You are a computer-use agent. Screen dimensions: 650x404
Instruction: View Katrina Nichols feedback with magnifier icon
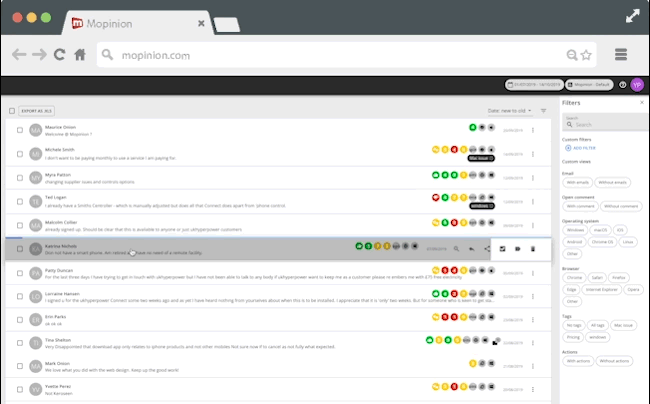tap(456, 249)
